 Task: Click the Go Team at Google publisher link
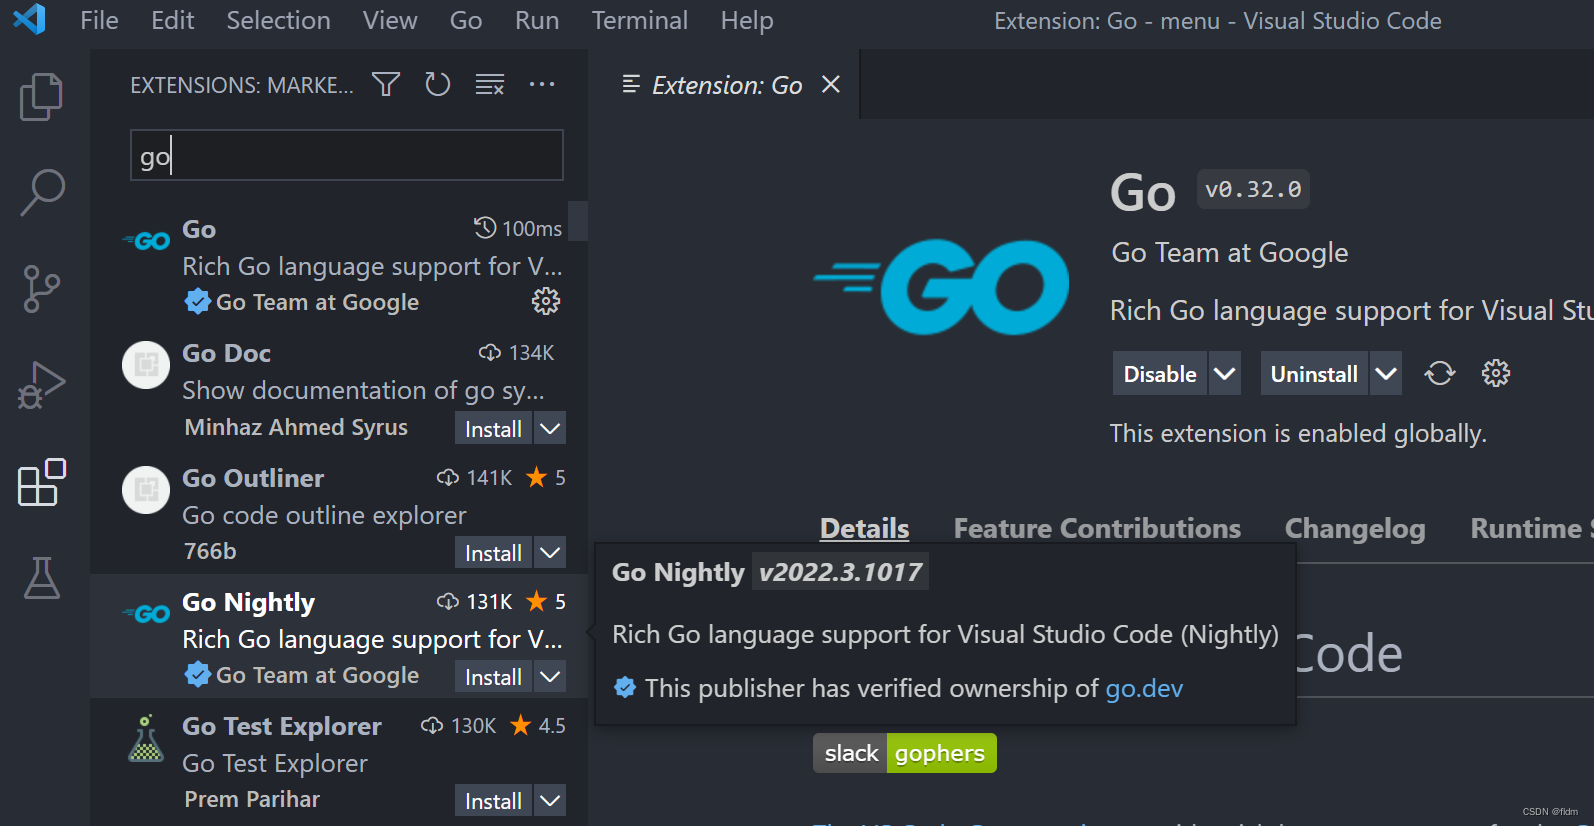[1230, 253]
